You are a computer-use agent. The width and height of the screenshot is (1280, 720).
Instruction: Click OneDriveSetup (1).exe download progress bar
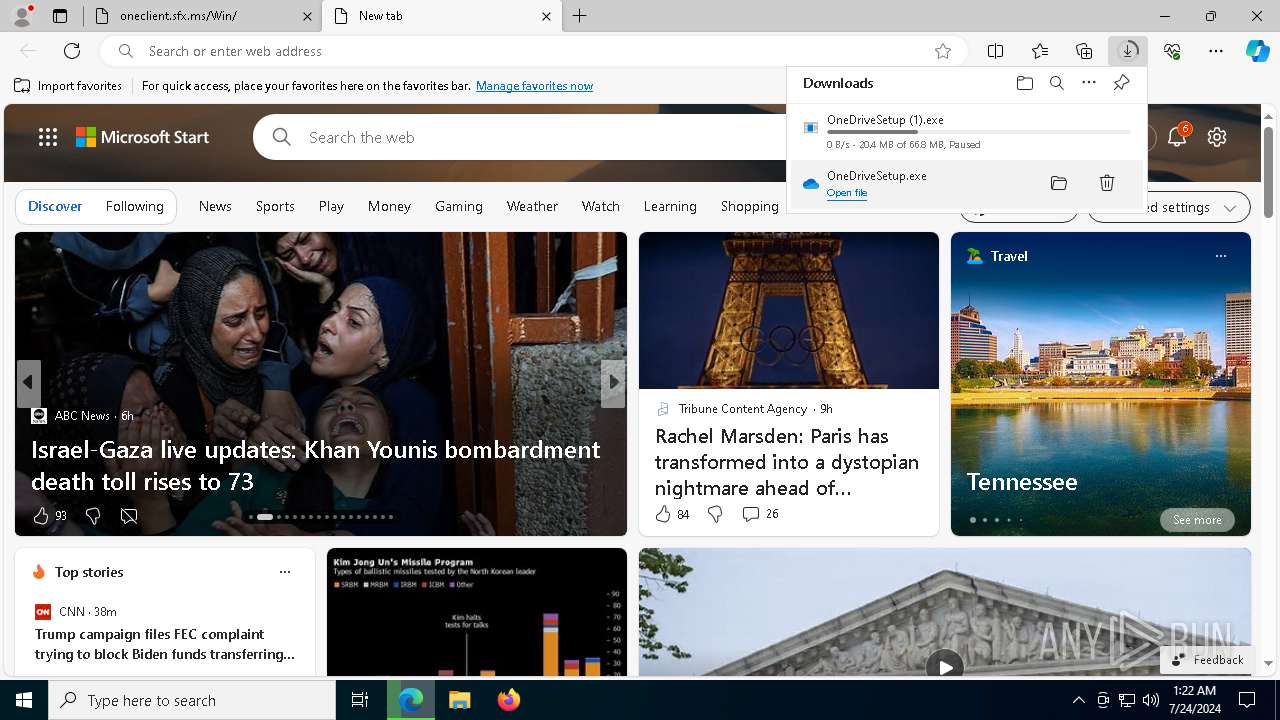(979, 132)
